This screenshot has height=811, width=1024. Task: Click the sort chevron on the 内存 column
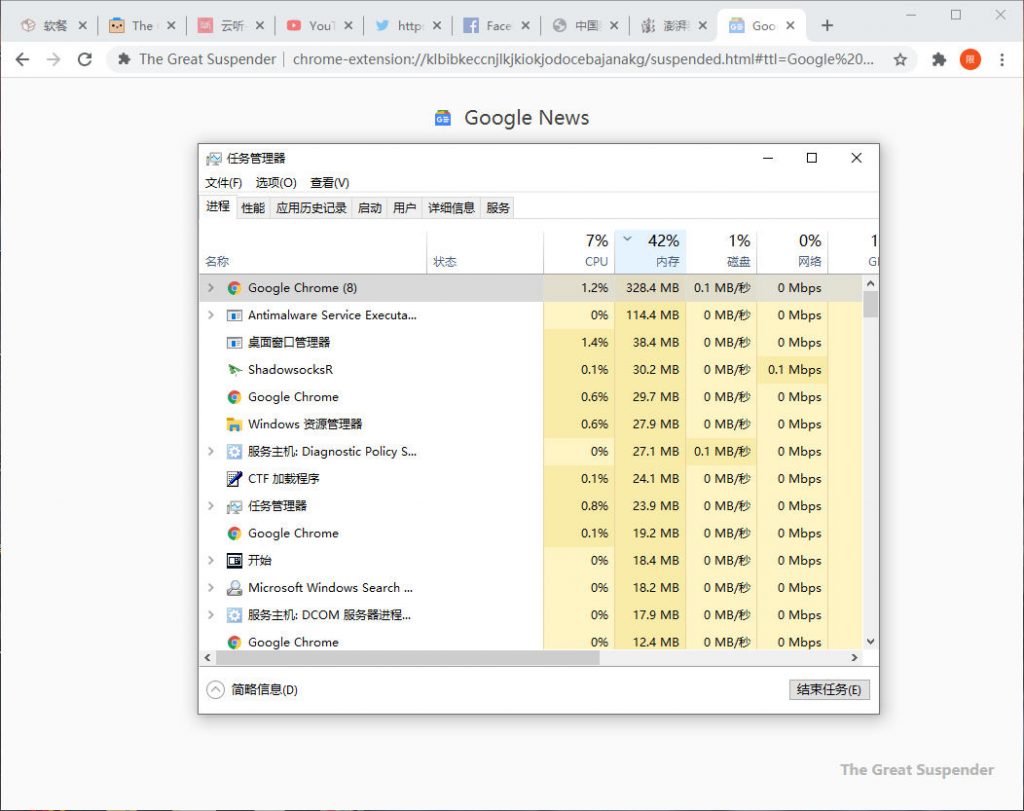(x=629, y=238)
